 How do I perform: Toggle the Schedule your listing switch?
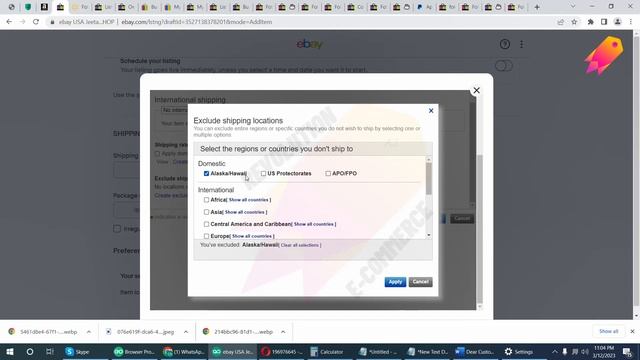point(504,66)
